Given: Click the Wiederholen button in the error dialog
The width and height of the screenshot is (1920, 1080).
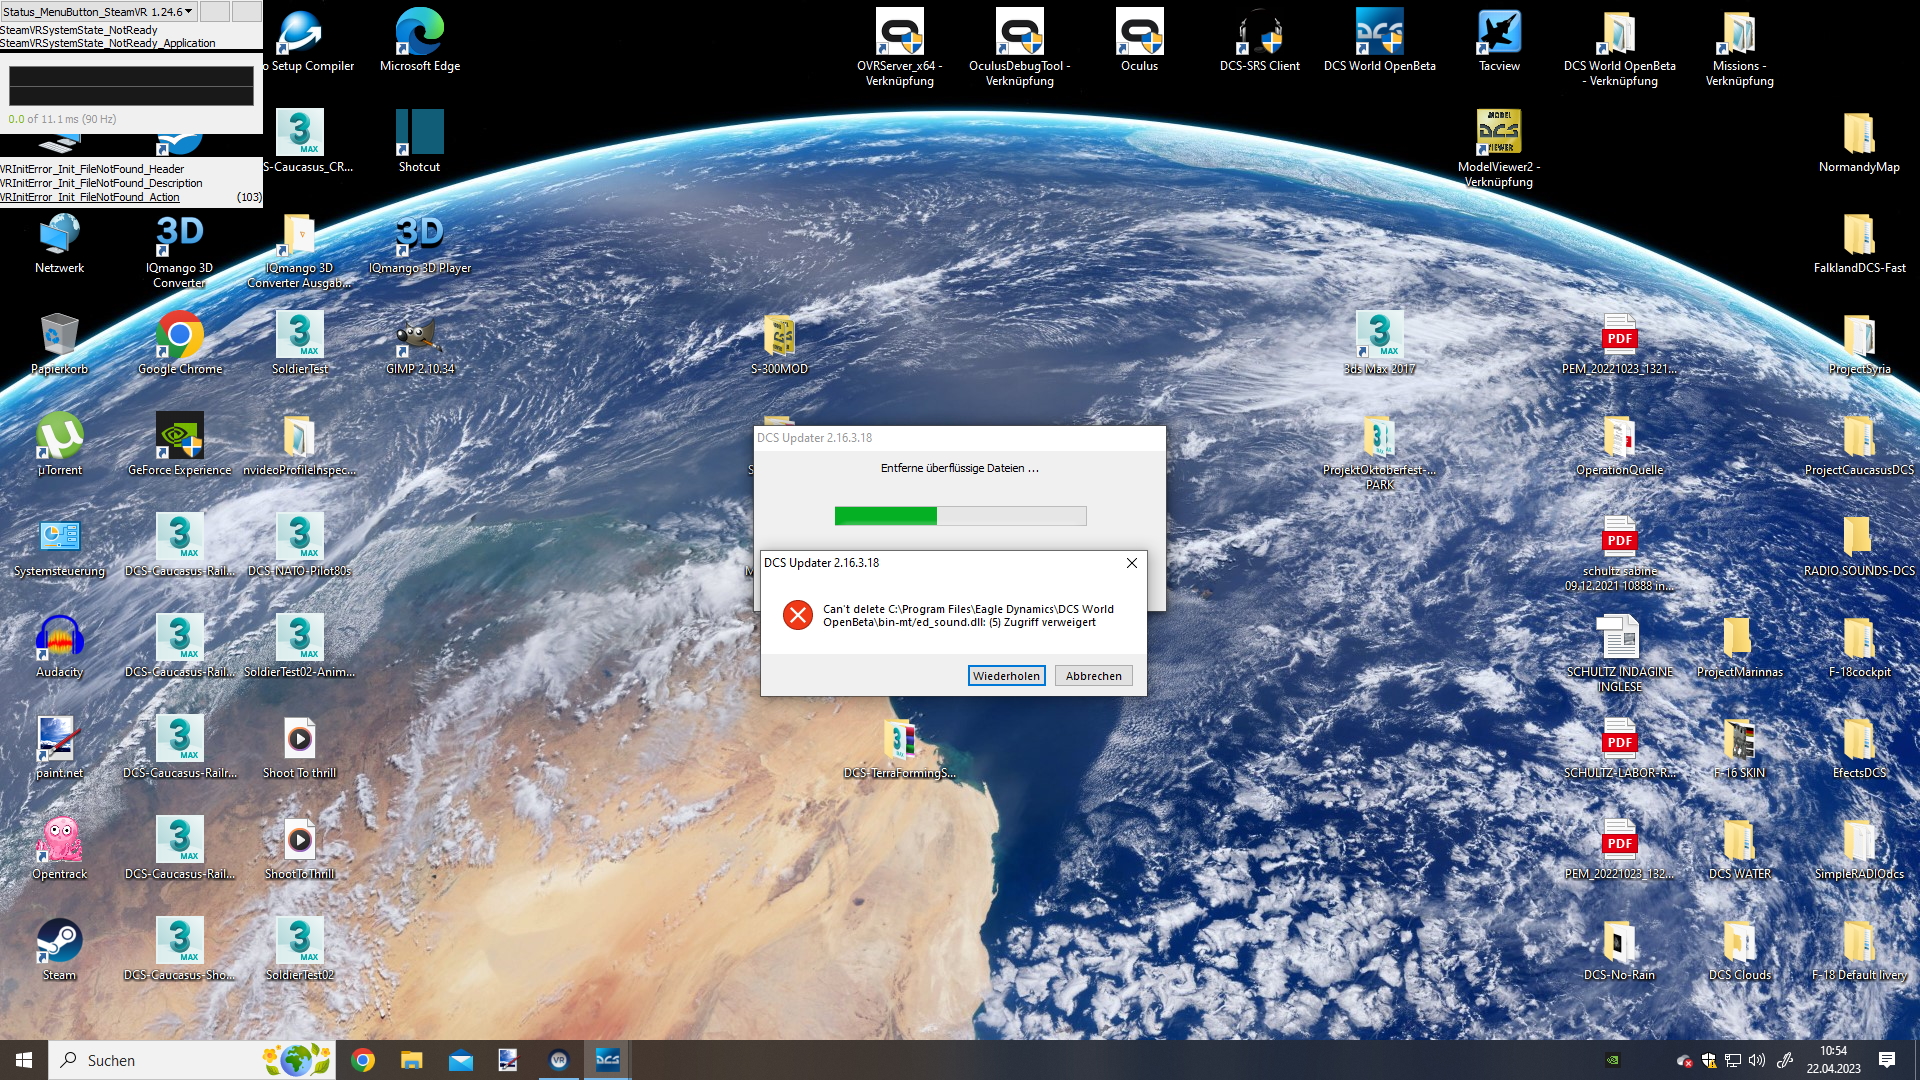Looking at the screenshot, I should pos(1006,676).
